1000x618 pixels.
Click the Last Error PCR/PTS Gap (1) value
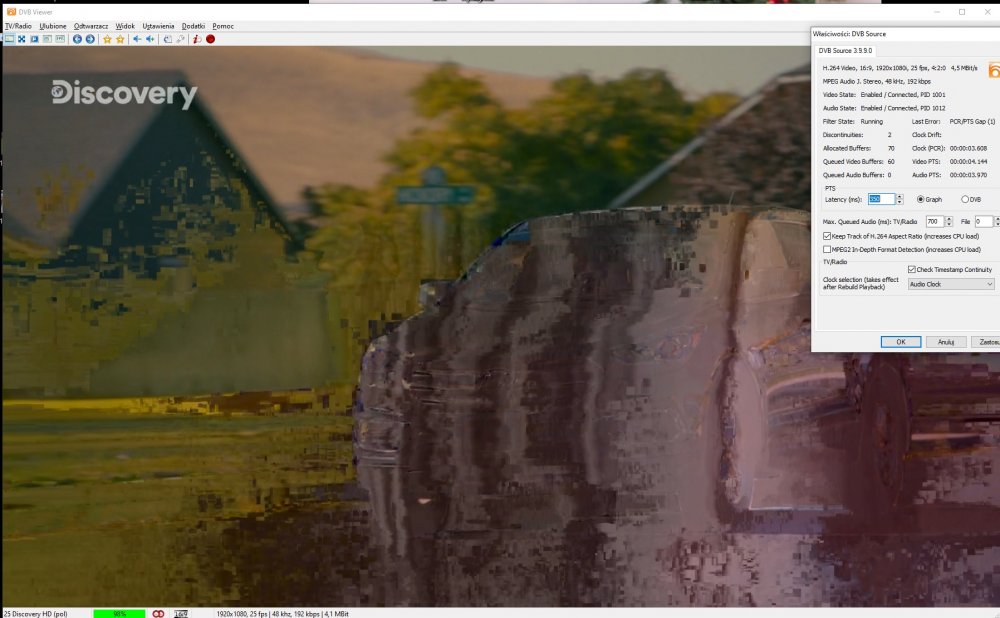tap(972, 121)
